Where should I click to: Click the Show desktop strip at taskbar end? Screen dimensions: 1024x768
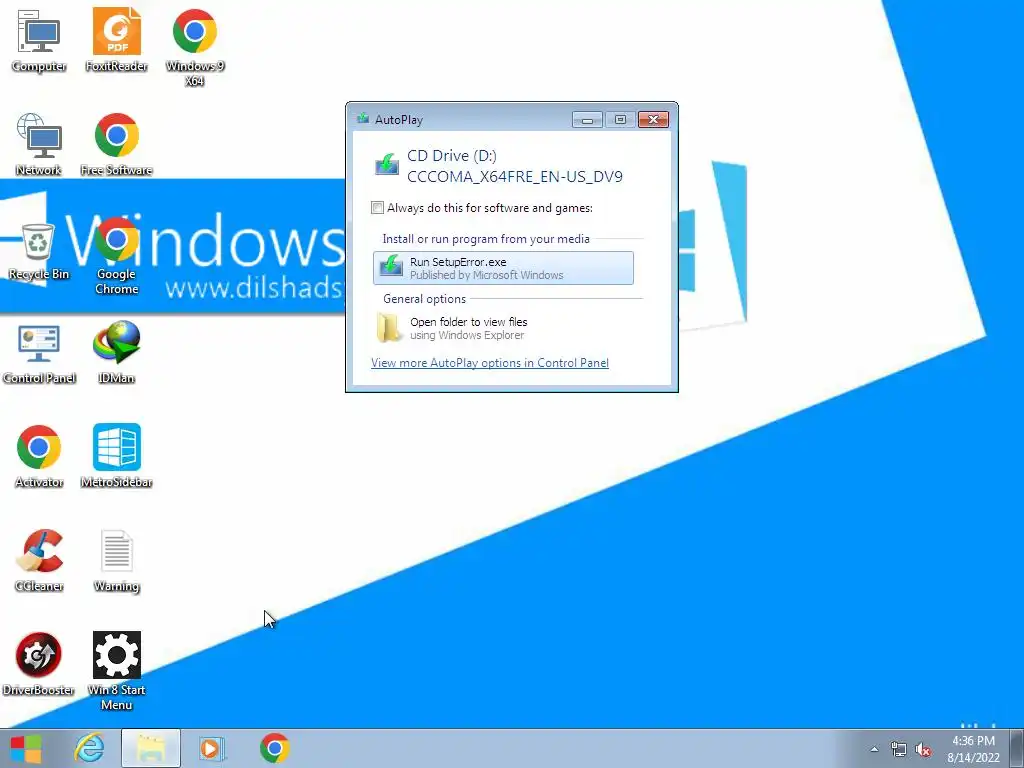(x=1017, y=748)
